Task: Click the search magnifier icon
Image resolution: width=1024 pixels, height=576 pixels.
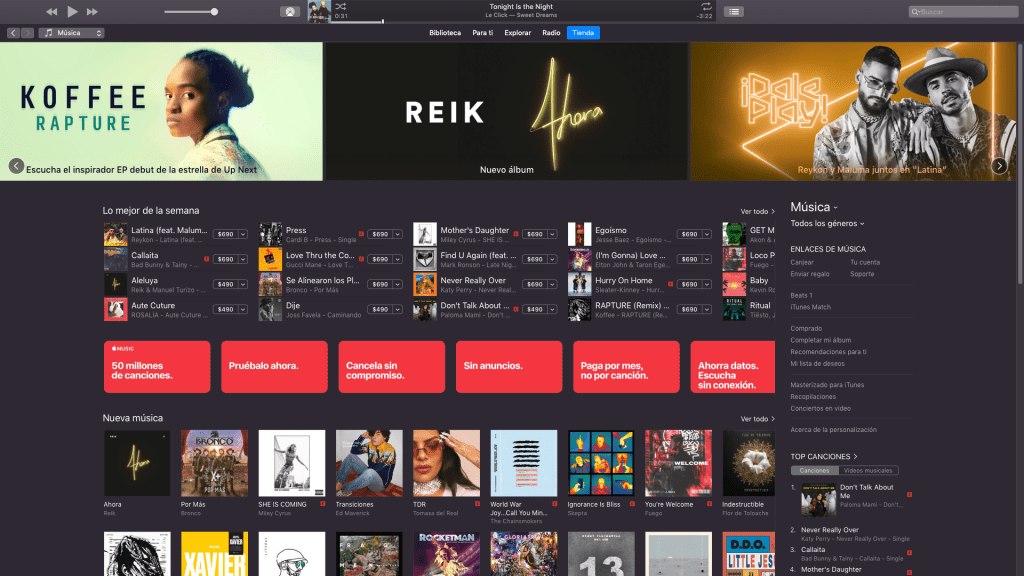Action: pyautogui.click(x=916, y=12)
